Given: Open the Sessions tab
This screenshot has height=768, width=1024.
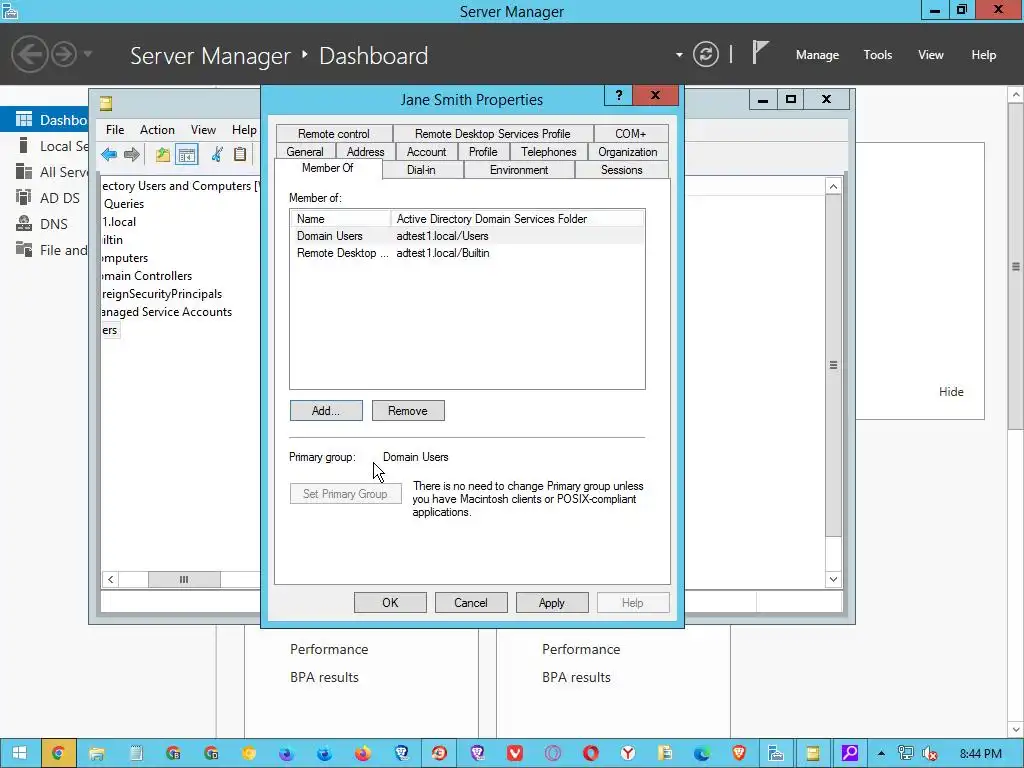Looking at the screenshot, I should 622,170.
